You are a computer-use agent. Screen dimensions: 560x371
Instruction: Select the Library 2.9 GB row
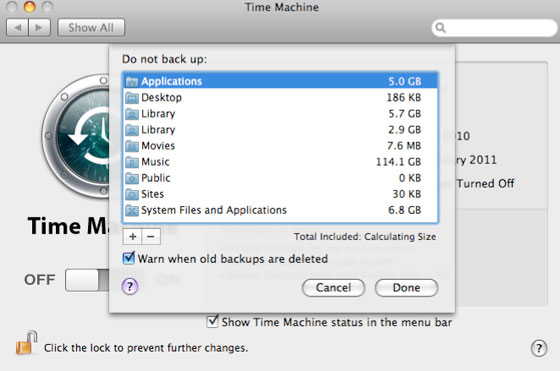(x=280, y=130)
